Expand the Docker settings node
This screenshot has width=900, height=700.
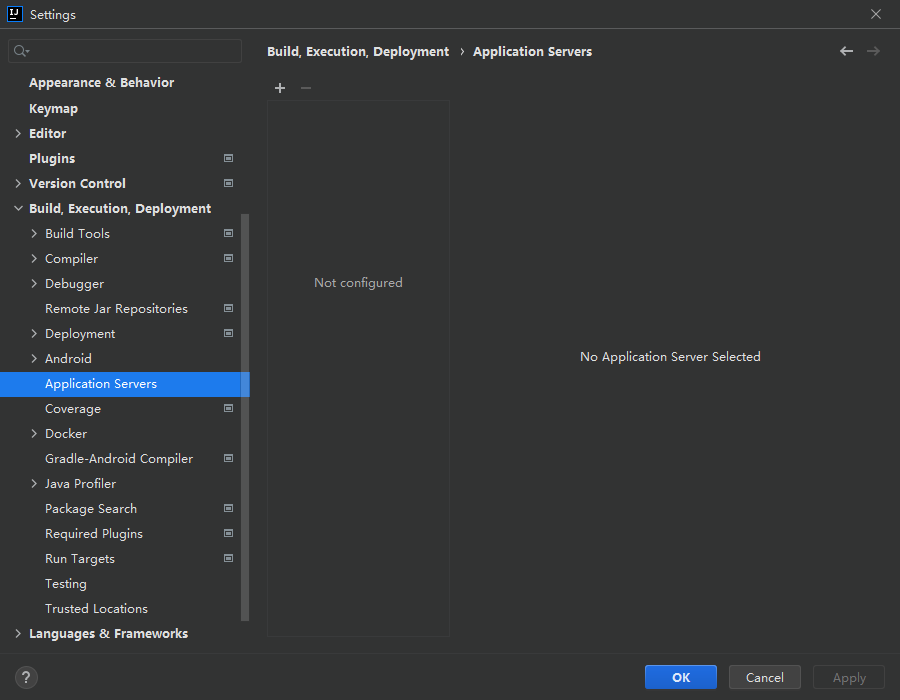click(x=34, y=433)
